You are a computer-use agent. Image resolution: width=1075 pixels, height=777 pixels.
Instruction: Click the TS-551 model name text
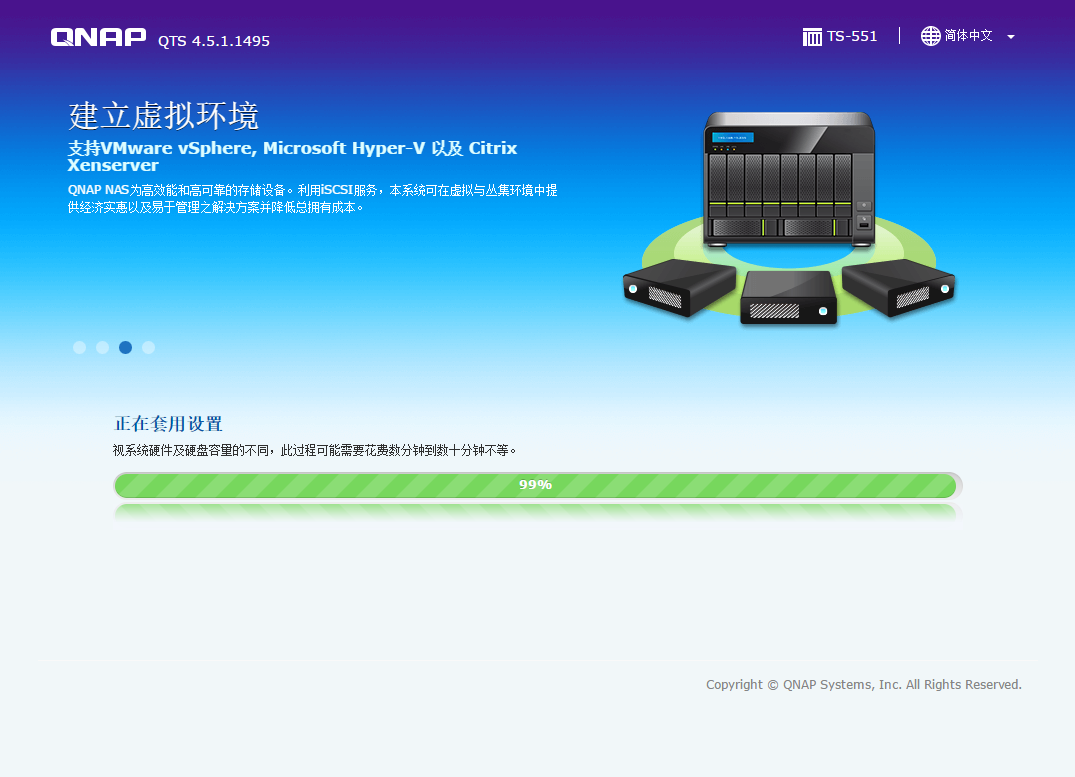coord(851,36)
